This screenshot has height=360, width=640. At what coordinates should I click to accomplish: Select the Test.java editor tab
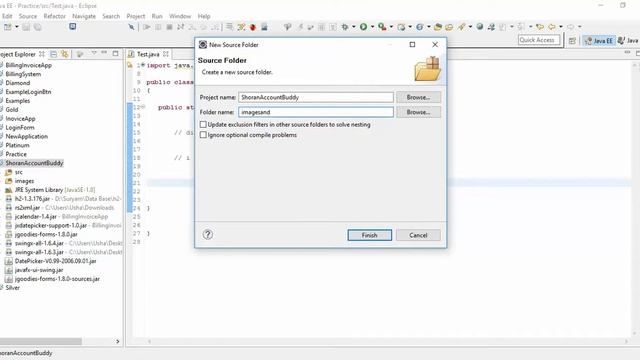coord(148,54)
